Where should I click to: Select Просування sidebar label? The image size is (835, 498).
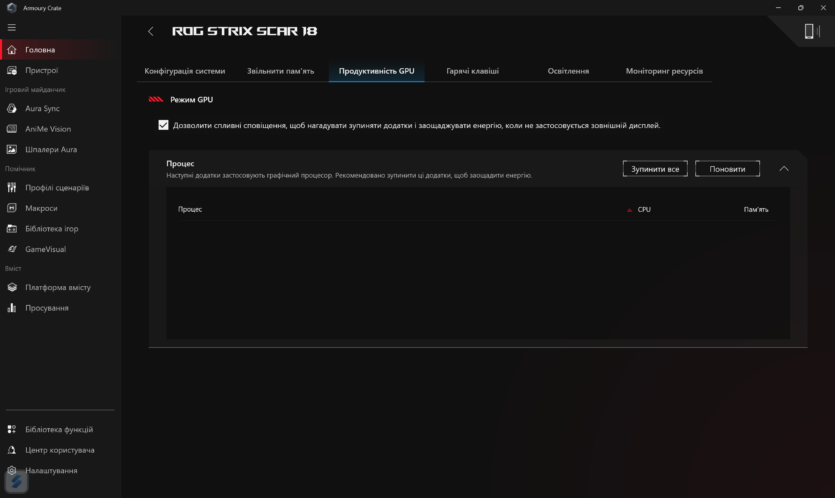(47, 308)
